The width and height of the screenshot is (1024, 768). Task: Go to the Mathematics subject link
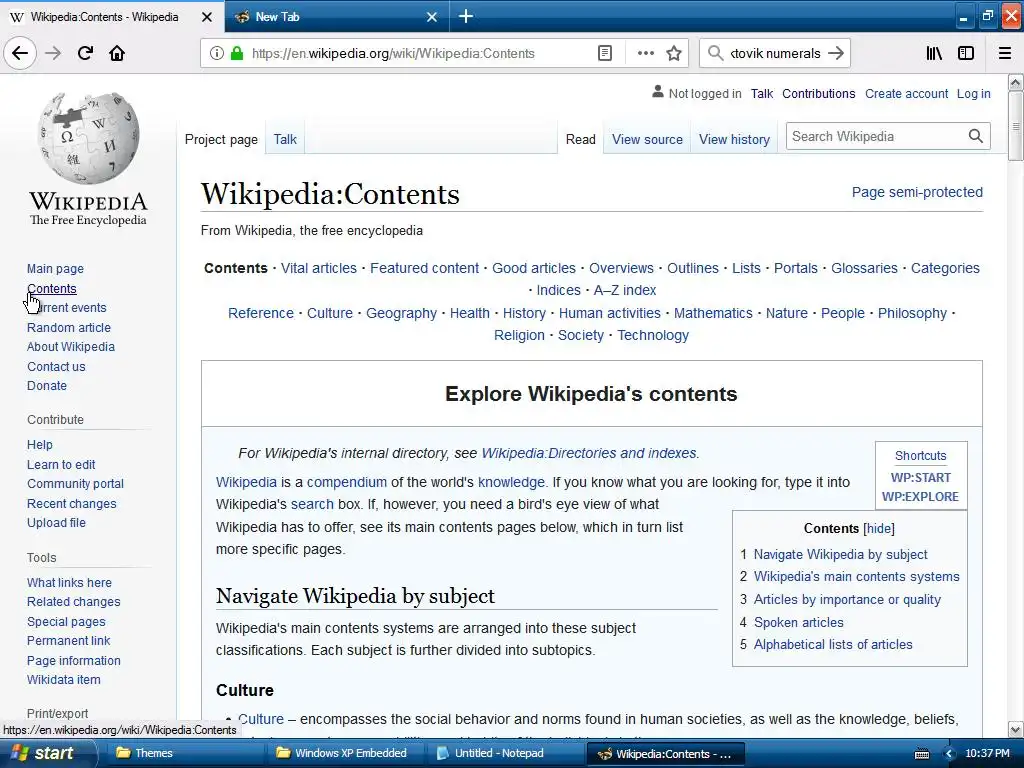click(713, 313)
